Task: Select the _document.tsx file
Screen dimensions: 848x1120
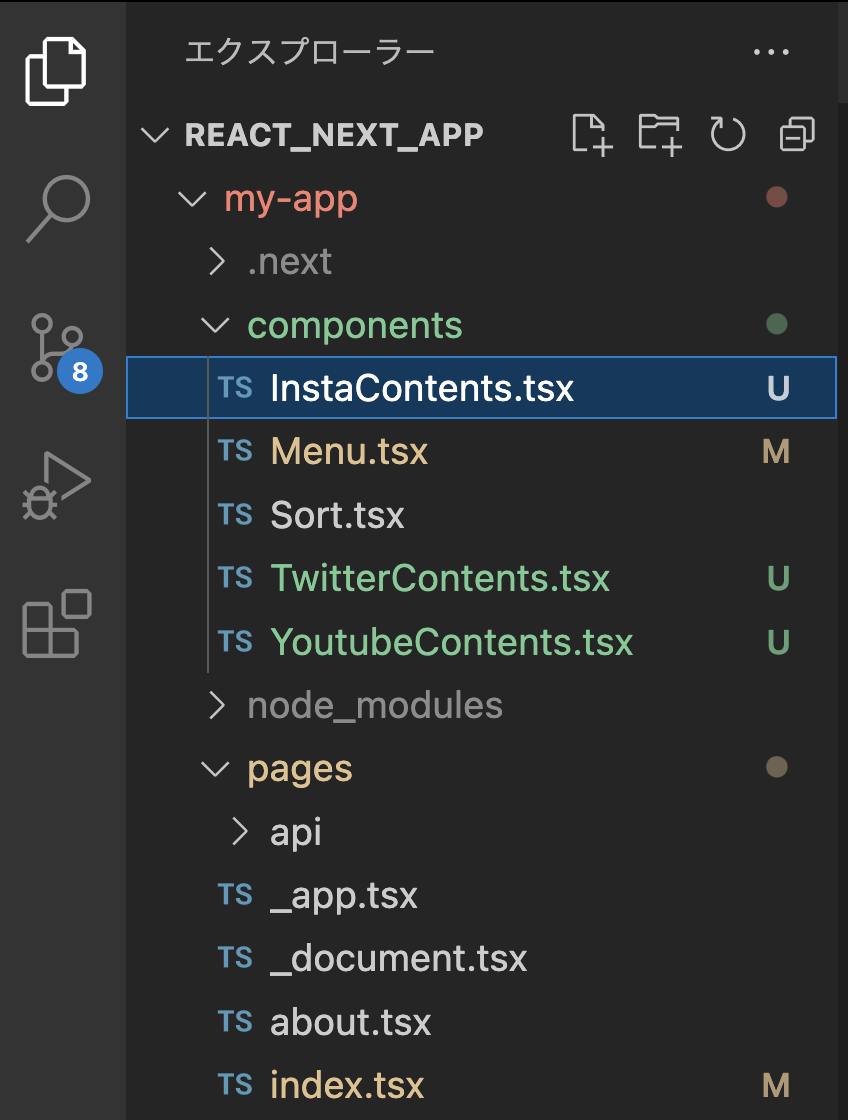Action: (398, 959)
